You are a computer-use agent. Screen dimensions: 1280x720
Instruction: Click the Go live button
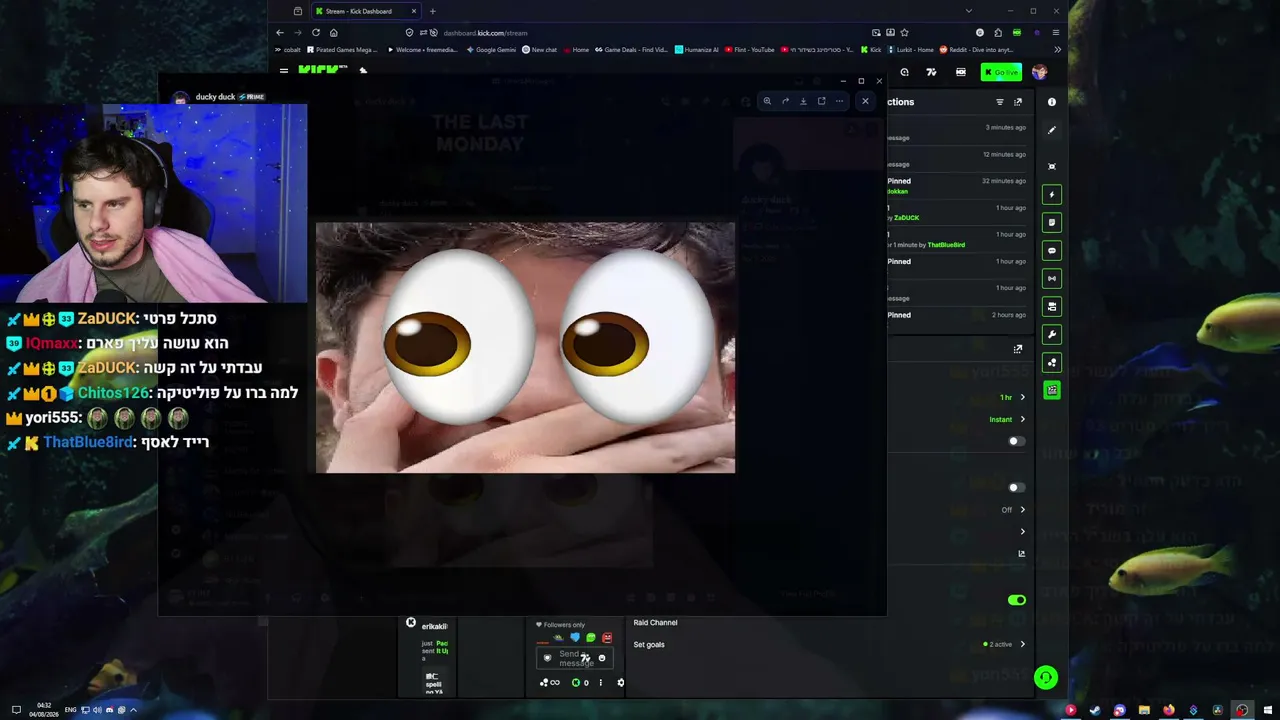click(1001, 72)
